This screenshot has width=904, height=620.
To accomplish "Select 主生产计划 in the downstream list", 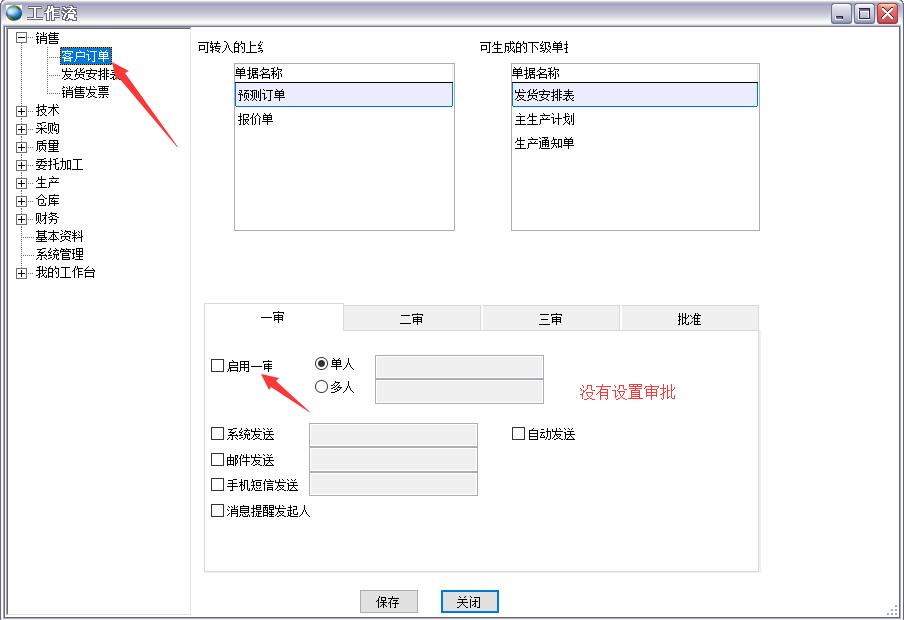I will point(544,120).
